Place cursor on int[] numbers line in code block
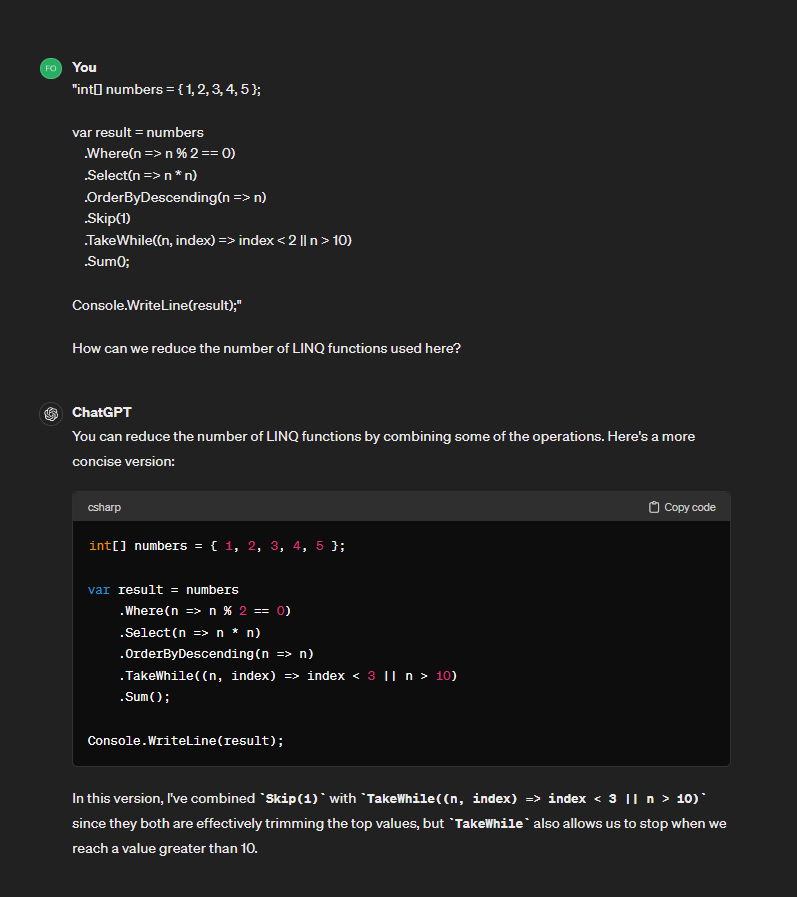 point(217,546)
